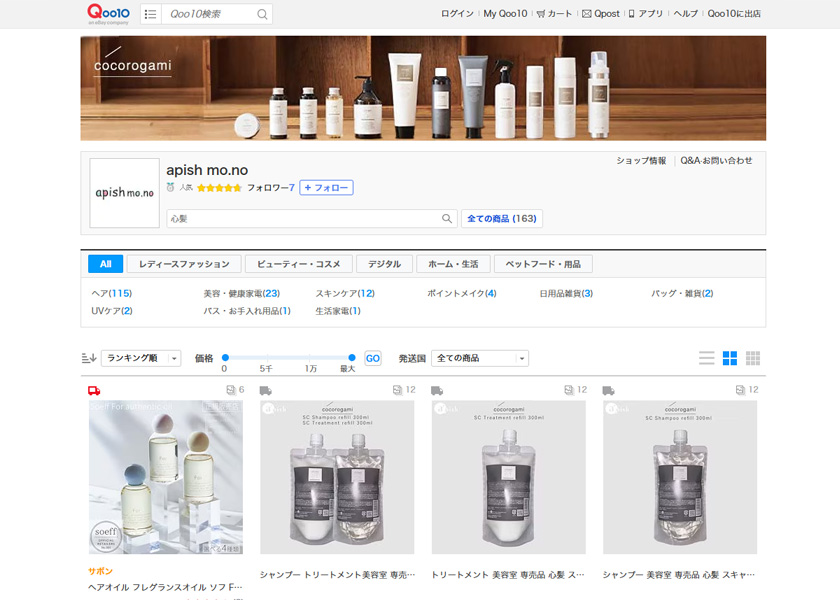Screen dimensions: 840x600
Task: Open the SC Shampoo and Treatment refill image
Action: pos(337,477)
